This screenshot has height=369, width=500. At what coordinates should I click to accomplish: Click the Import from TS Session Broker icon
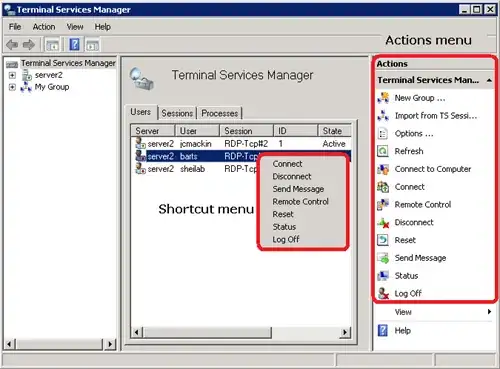coord(383,115)
